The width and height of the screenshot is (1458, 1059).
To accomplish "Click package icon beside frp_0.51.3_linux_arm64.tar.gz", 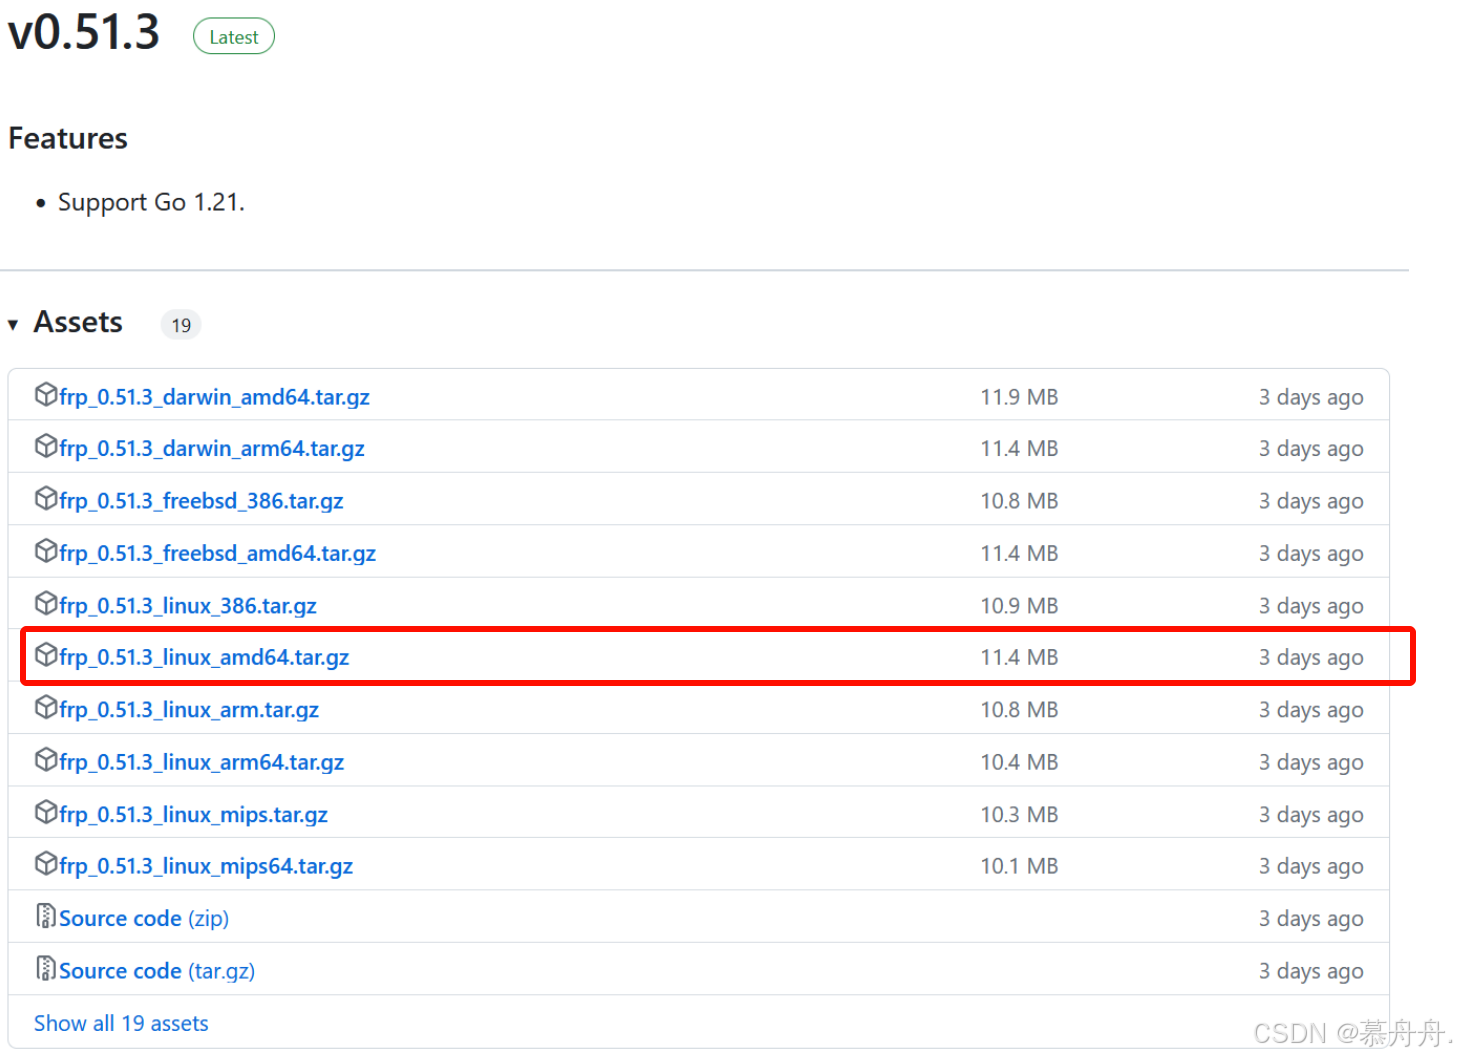I will (46, 760).
